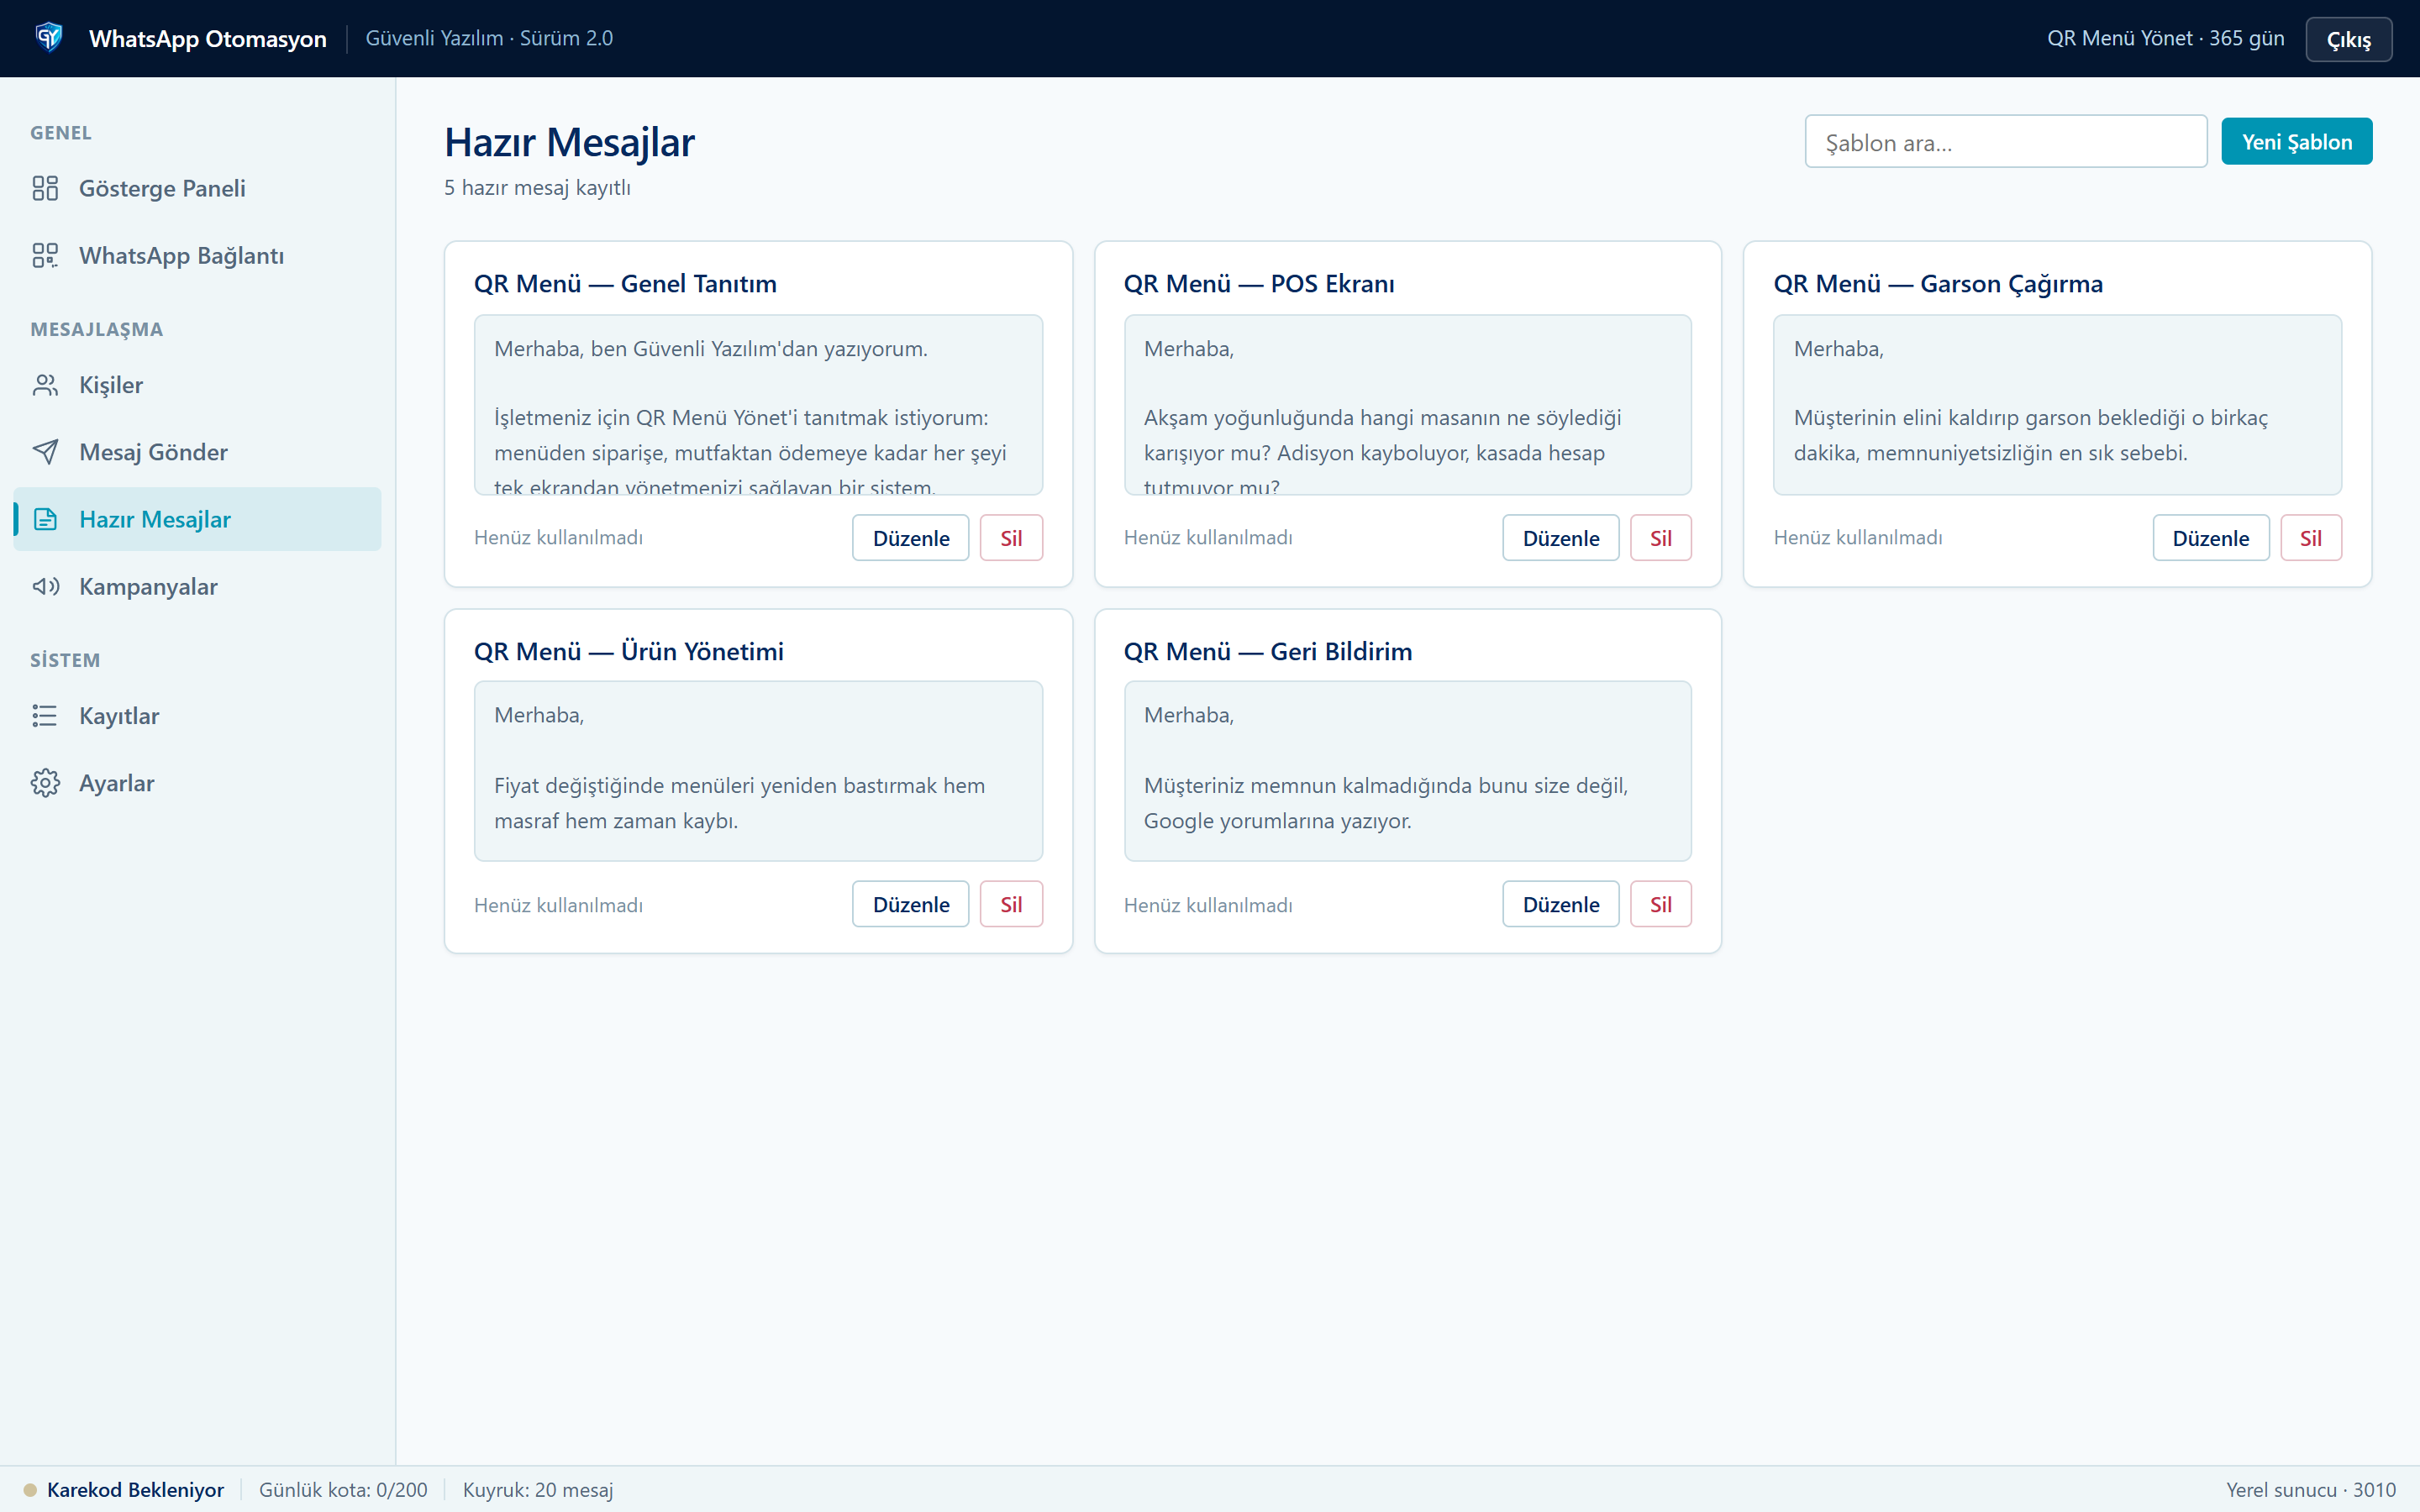Image resolution: width=2420 pixels, height=1512 pixels.
Task: Click the "QR Menü — Genel Tanıtım" title
Action: coord(625,284)
